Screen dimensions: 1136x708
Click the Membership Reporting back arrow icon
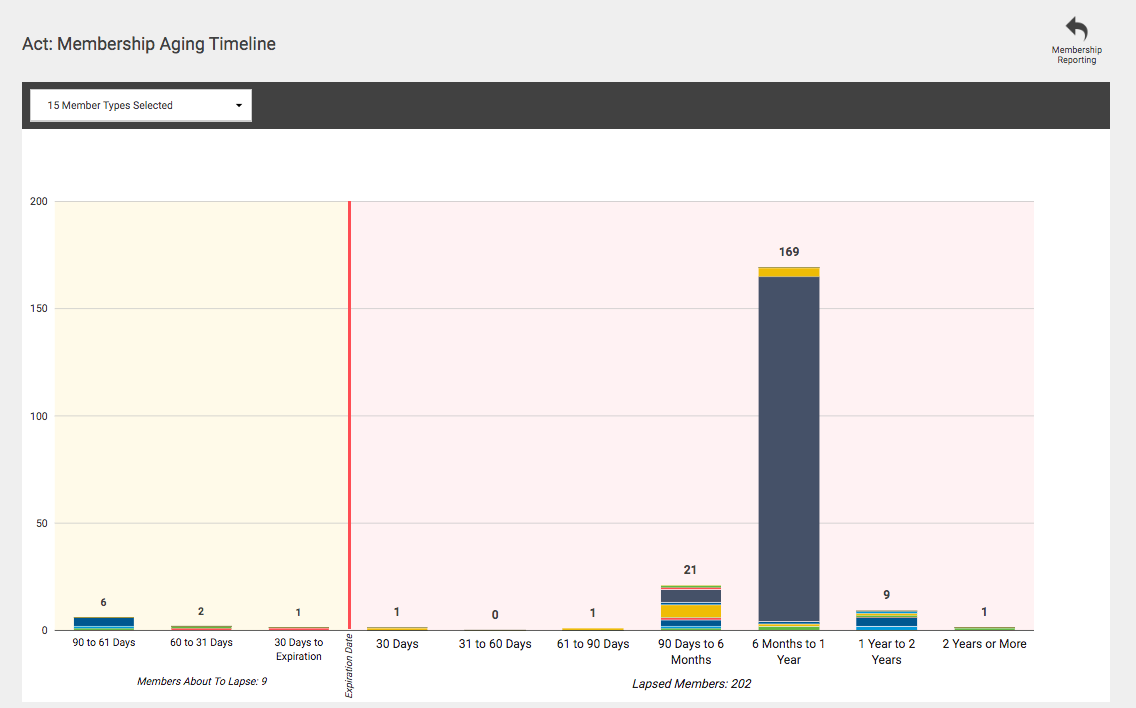coord(1077,29)
